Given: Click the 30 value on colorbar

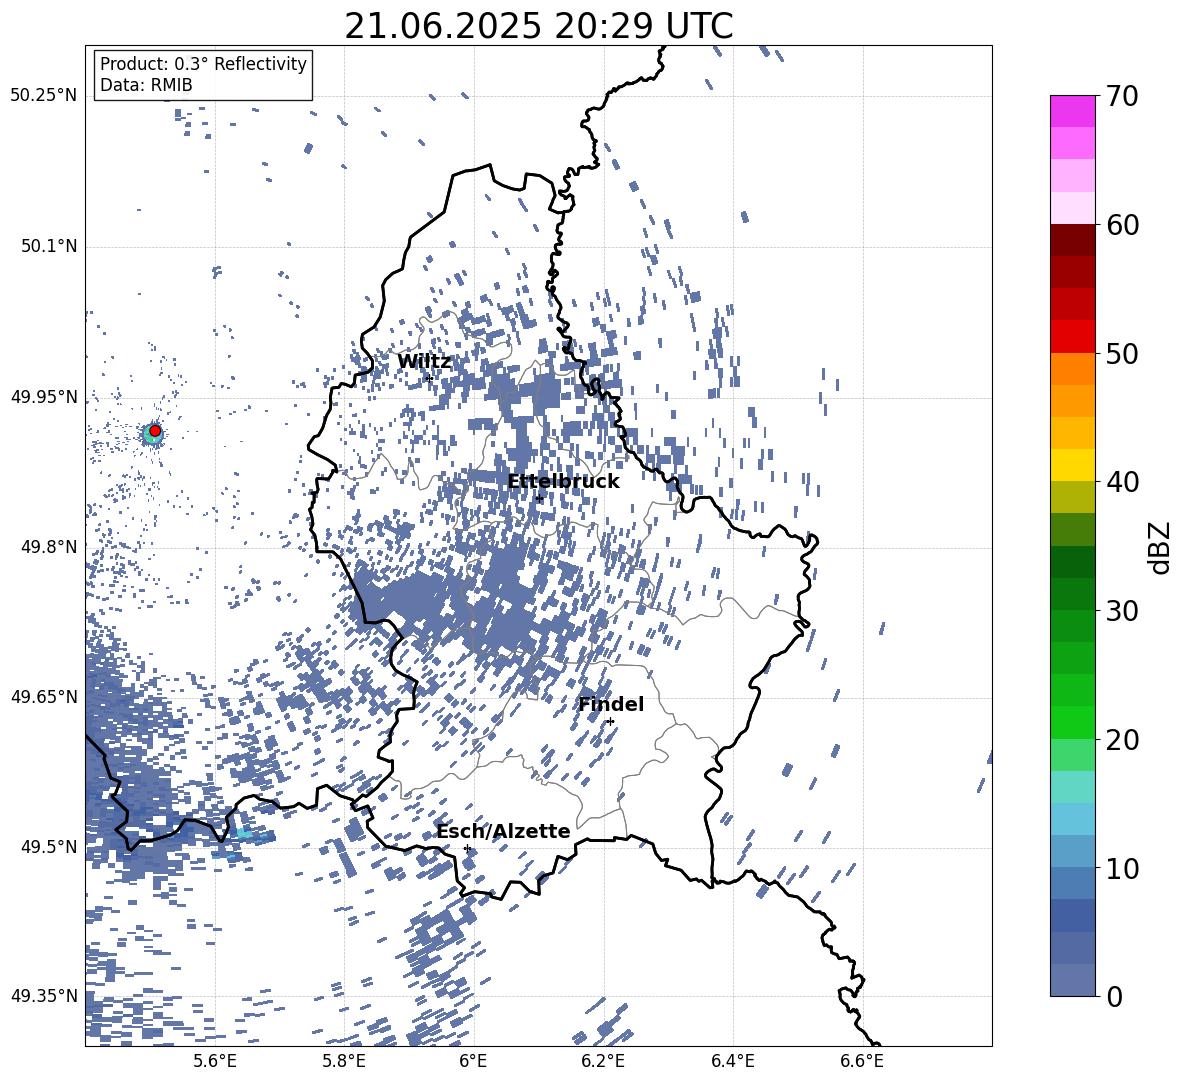Looking at the screenshot, I should coord(1121,611).
